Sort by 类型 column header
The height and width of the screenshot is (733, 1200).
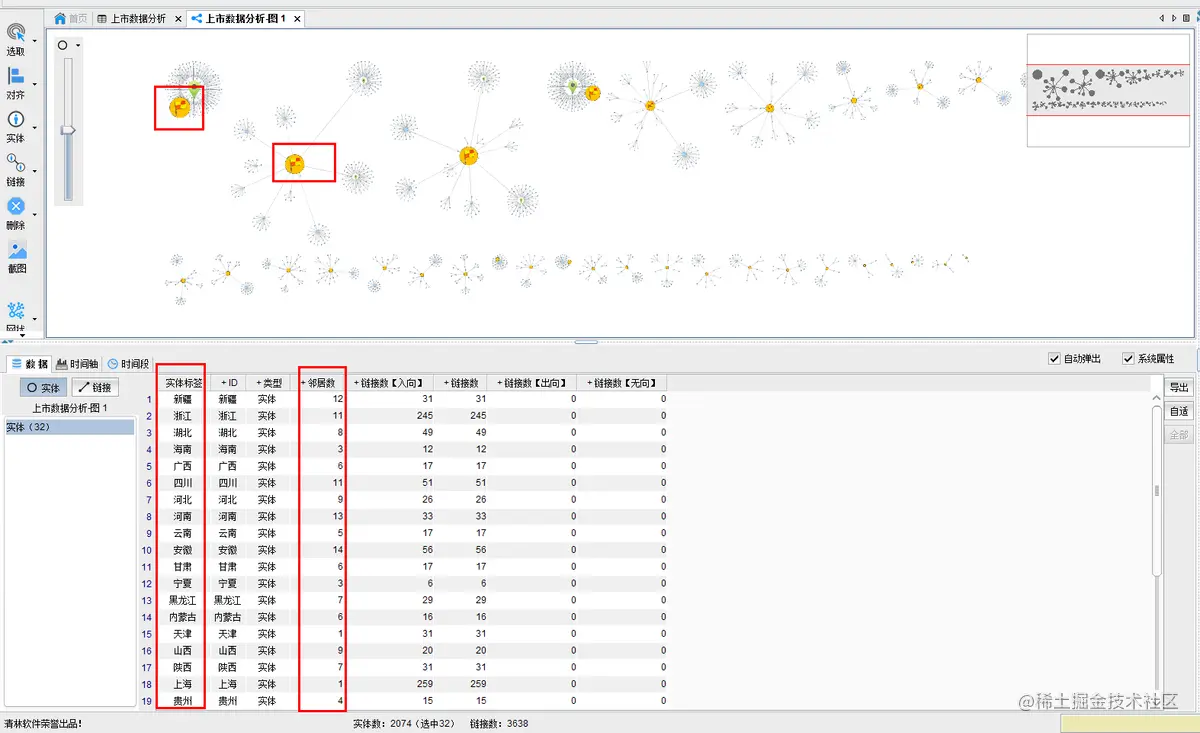click(270, 383)
